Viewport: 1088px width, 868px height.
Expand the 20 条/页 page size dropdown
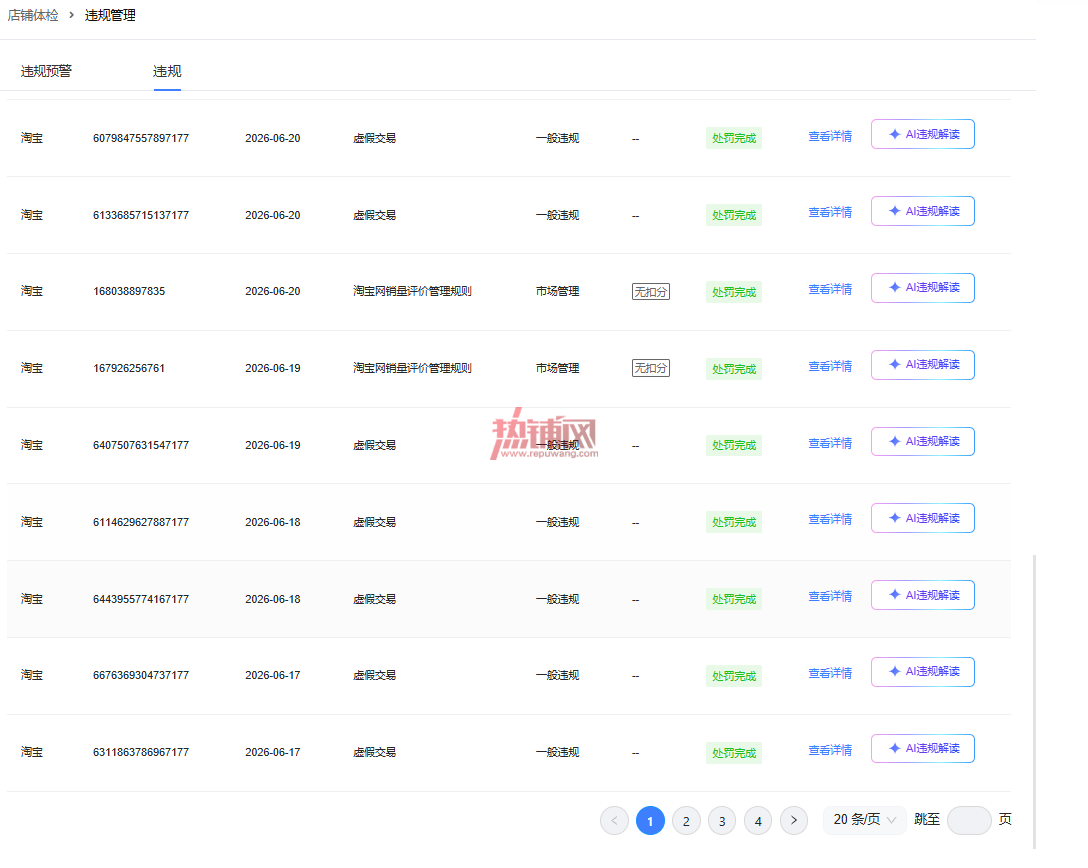[865, 819]
